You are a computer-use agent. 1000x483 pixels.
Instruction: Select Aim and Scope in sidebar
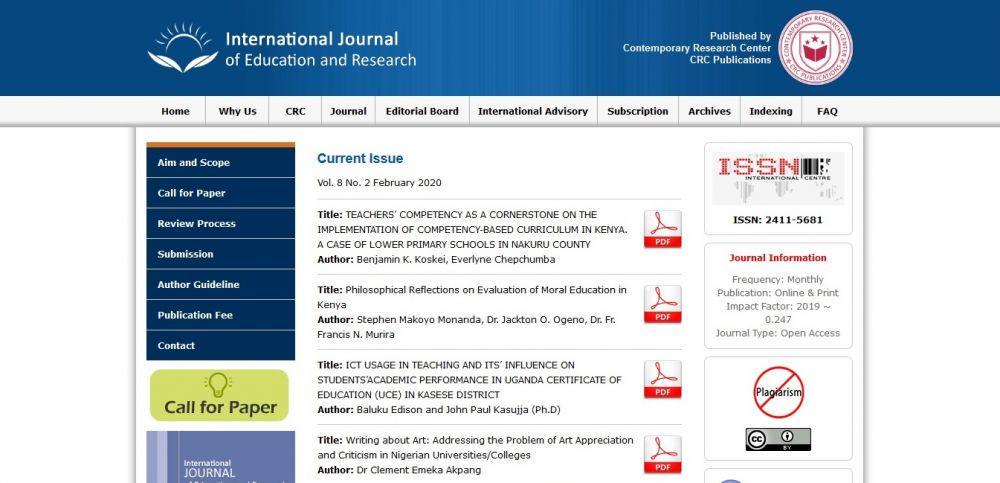pyautogui.click(x=221, y=163)
